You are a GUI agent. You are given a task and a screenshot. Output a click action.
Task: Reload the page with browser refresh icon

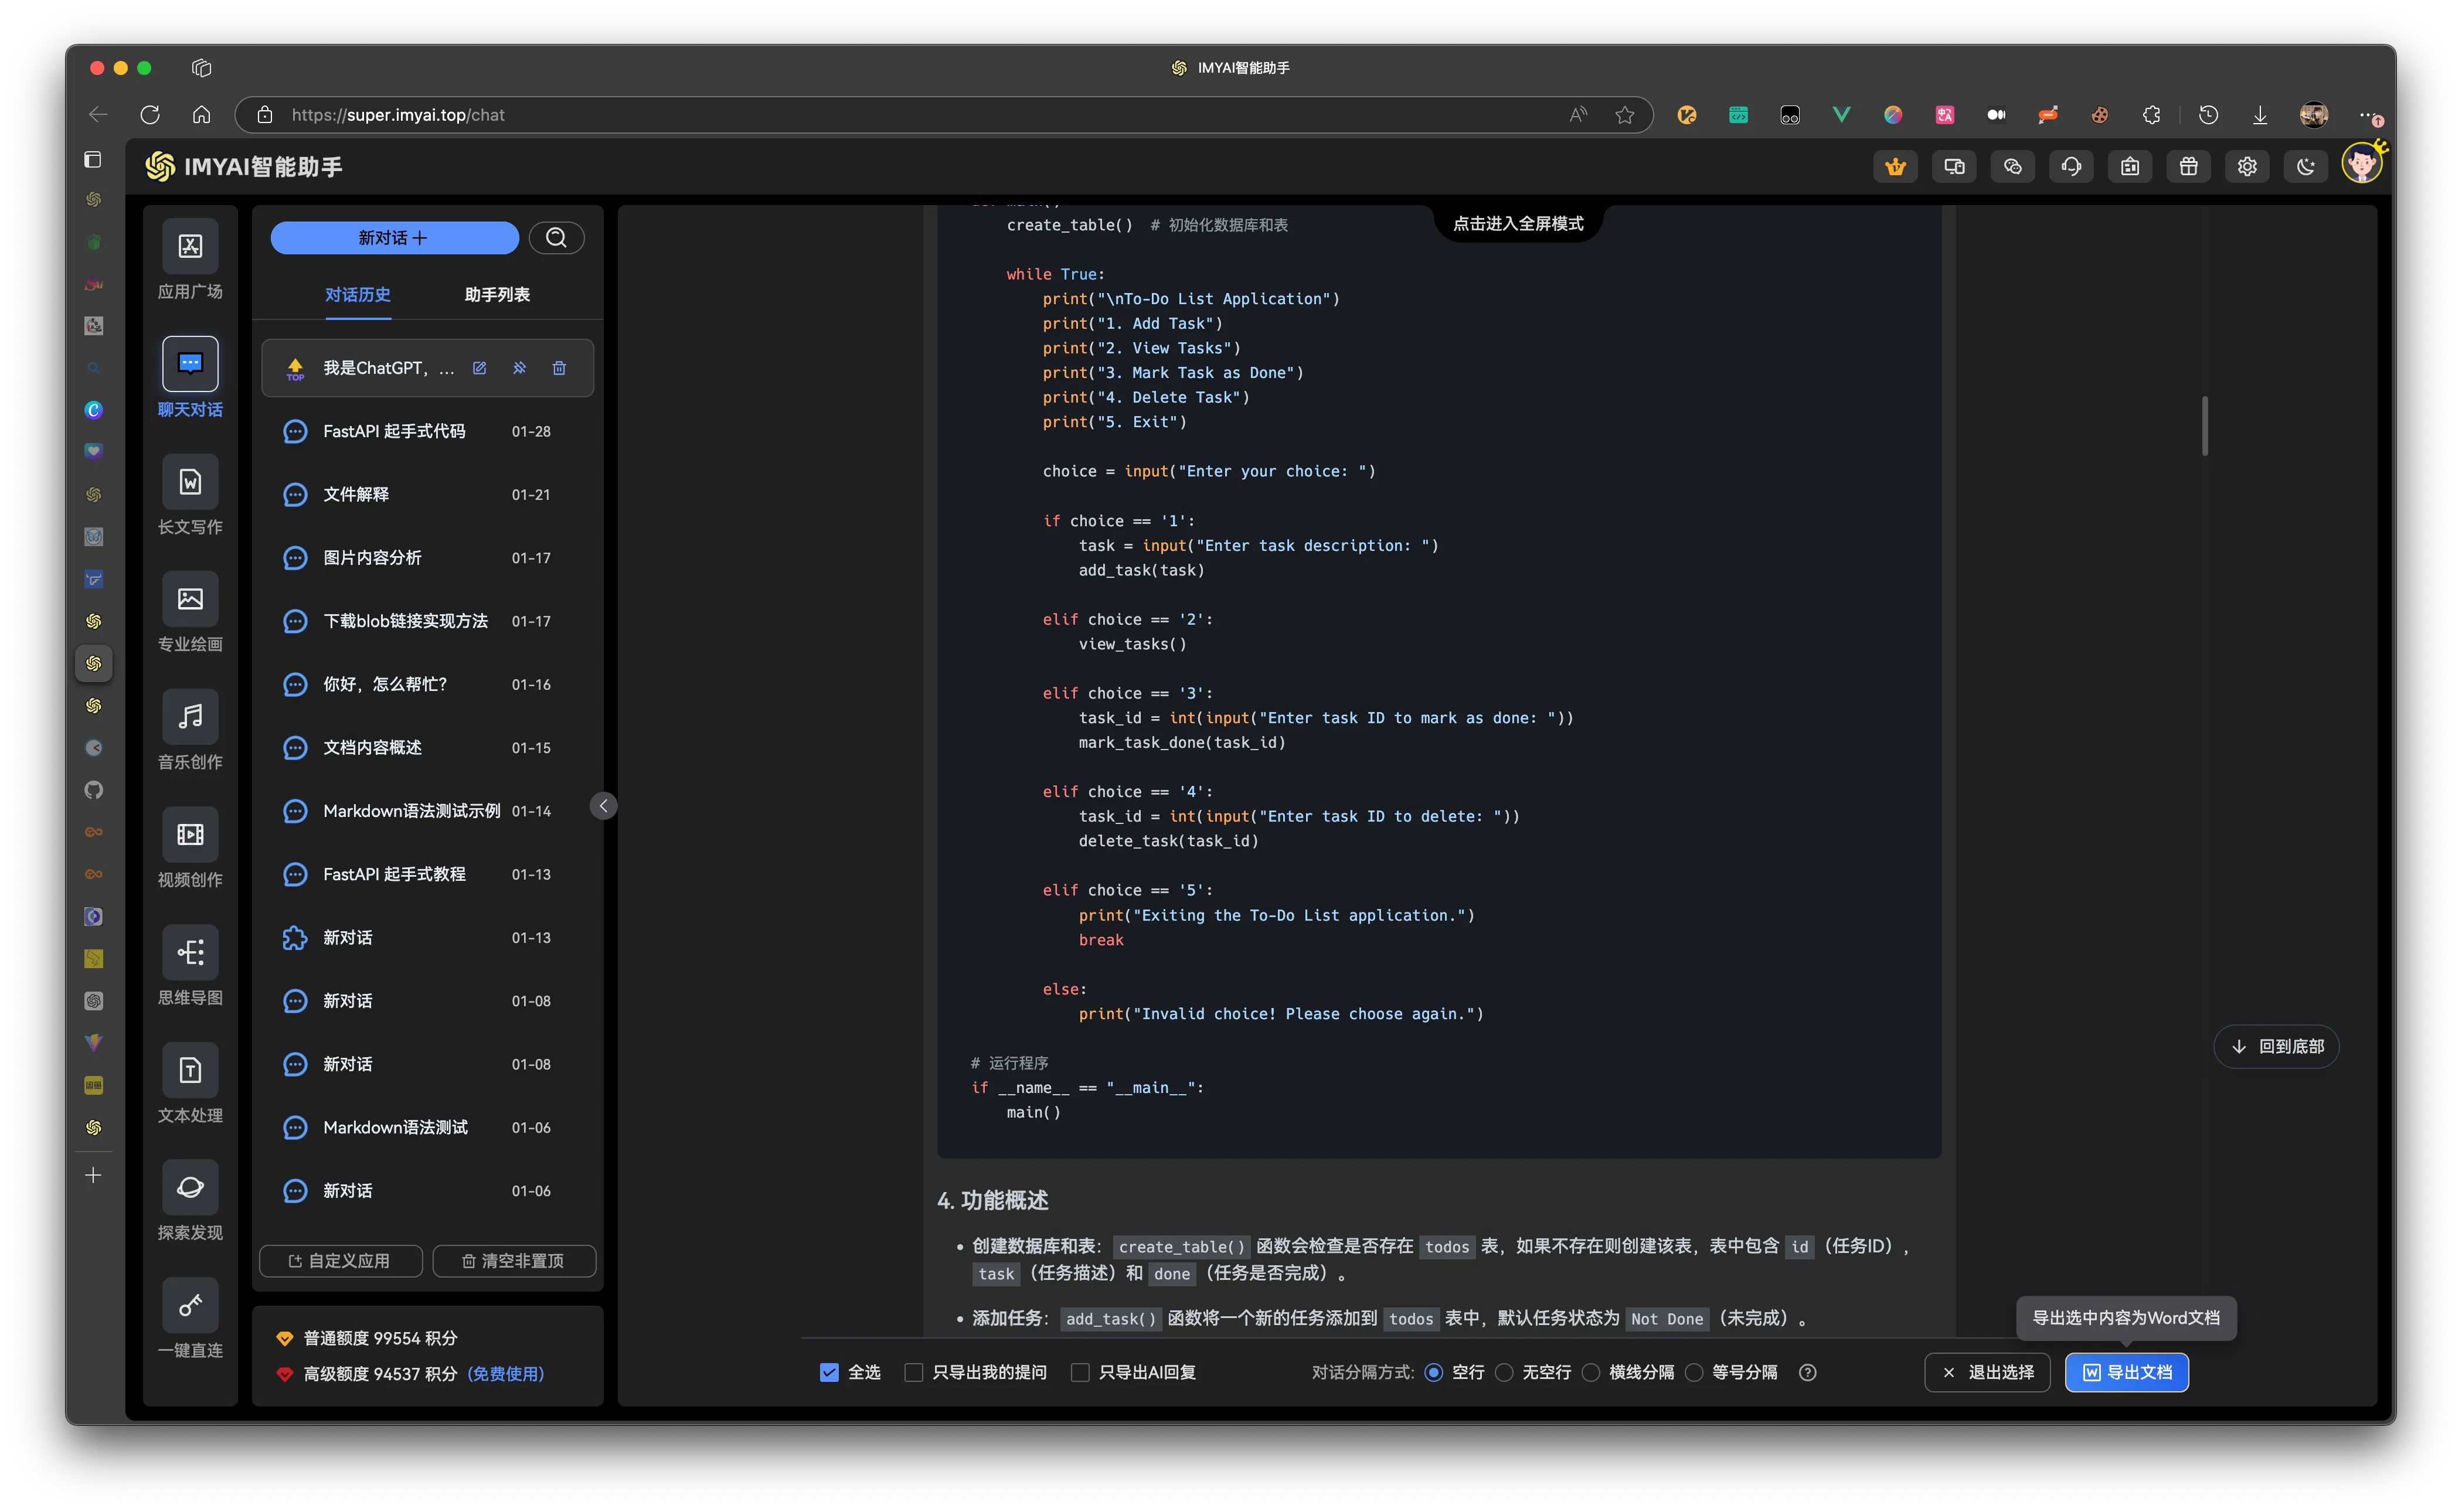pyautogui.click(x=150, y=115)
